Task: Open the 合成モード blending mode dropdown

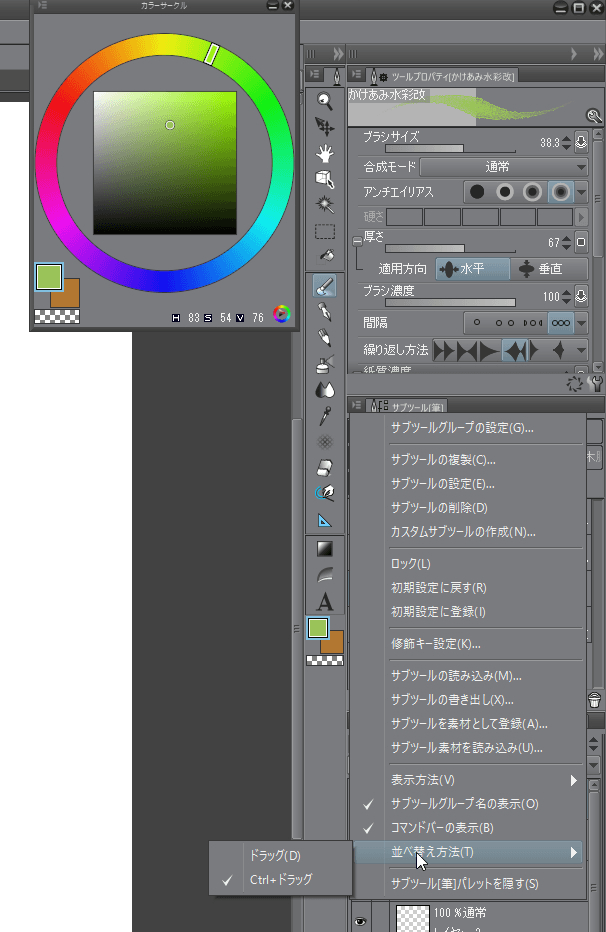Action: tap(503, 167)
